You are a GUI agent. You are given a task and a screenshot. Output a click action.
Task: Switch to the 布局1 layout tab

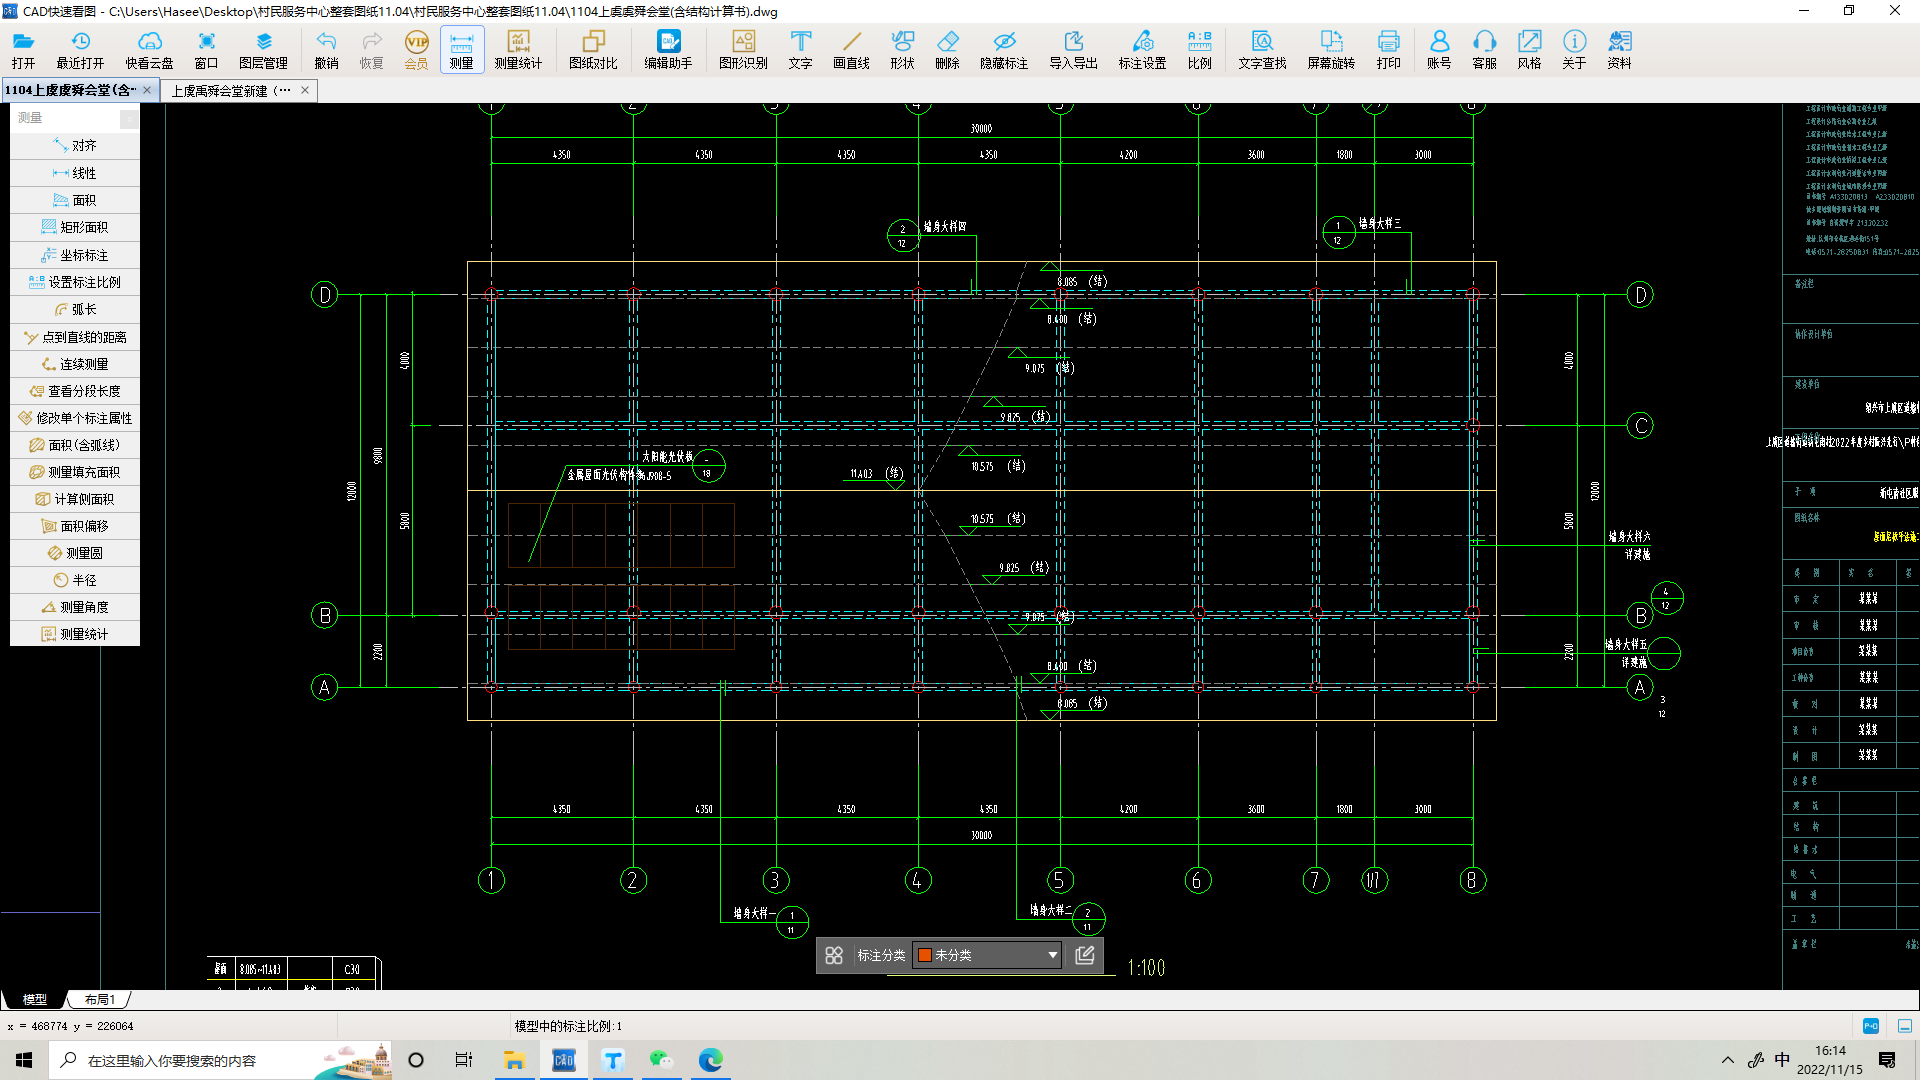[x=100, y=999]
